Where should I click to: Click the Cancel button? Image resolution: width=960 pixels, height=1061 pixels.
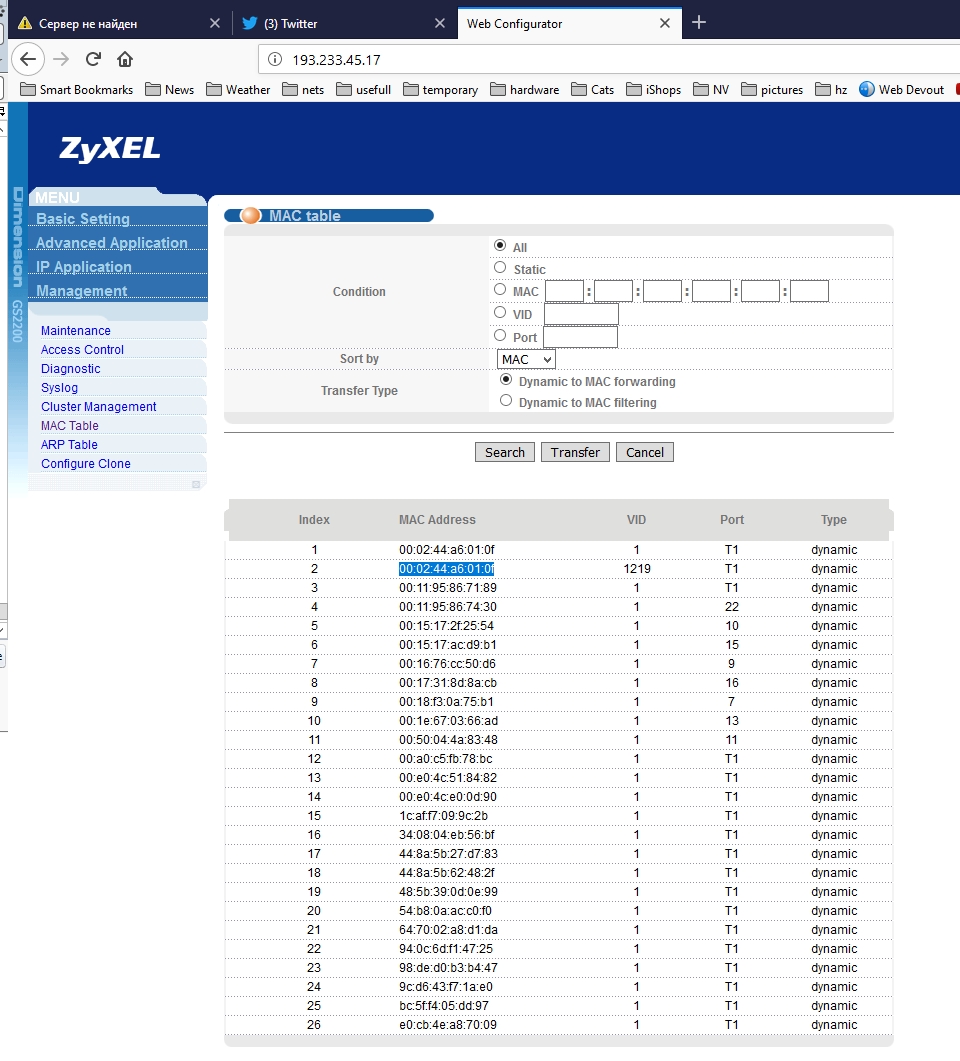pyautogui.click(x=645, y=452)
